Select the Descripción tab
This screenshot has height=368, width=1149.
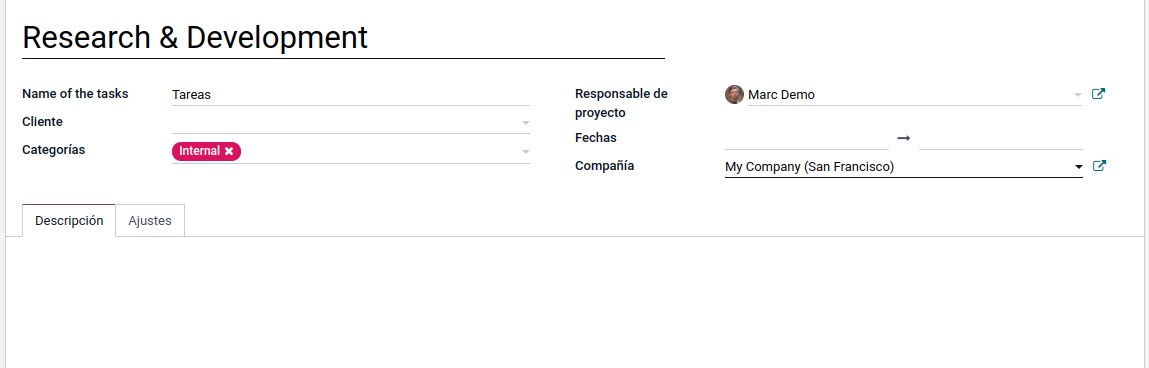[69, 221]
